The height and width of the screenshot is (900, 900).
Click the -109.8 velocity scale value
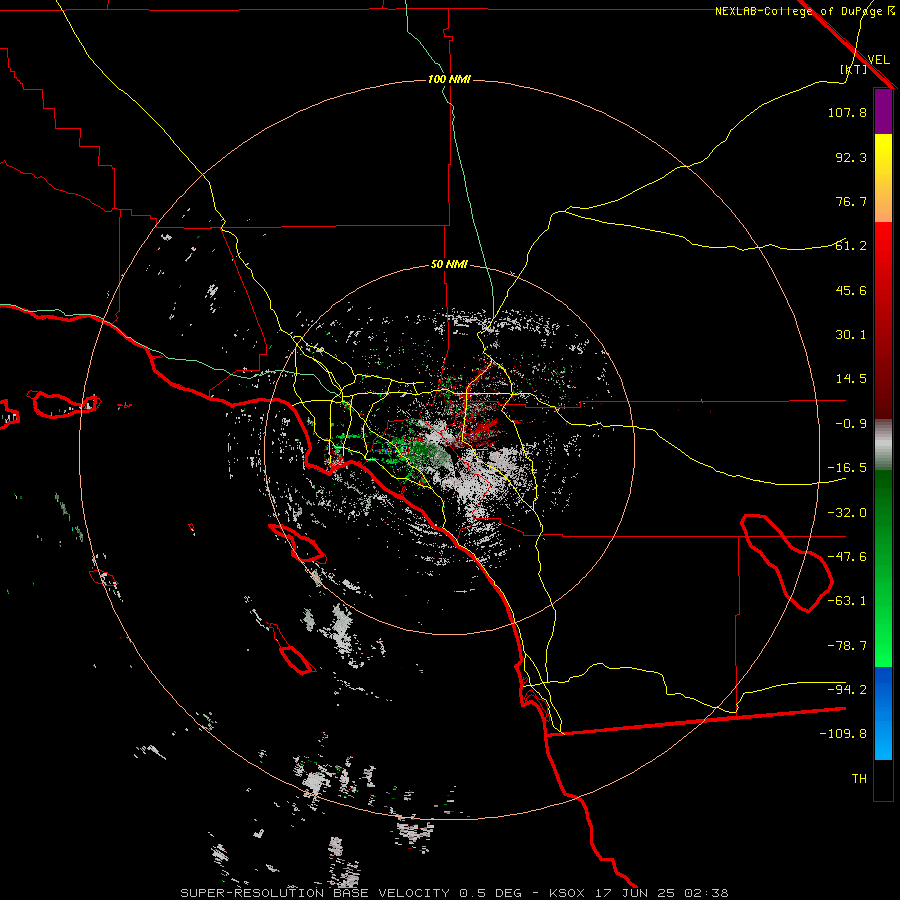tap(843, 734)
